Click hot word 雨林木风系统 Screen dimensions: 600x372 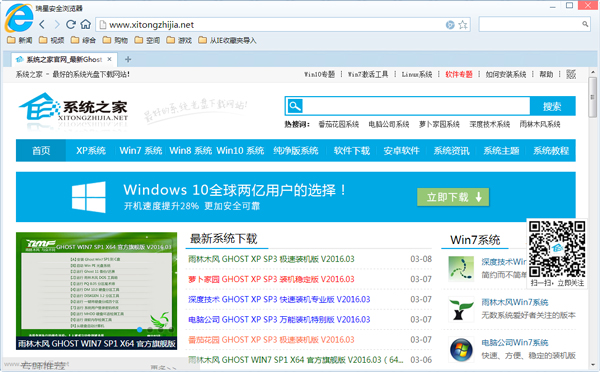pos(540,124)
